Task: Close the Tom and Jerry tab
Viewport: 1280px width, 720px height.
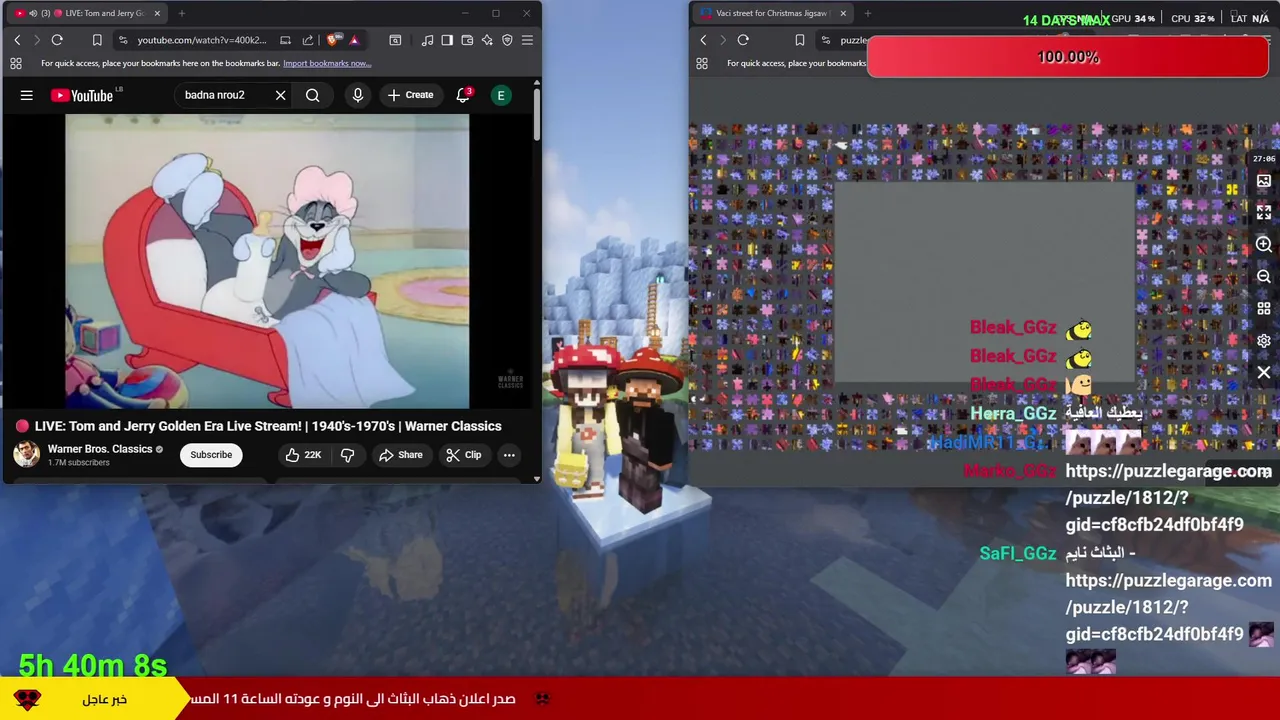Action: click(156, 13)
